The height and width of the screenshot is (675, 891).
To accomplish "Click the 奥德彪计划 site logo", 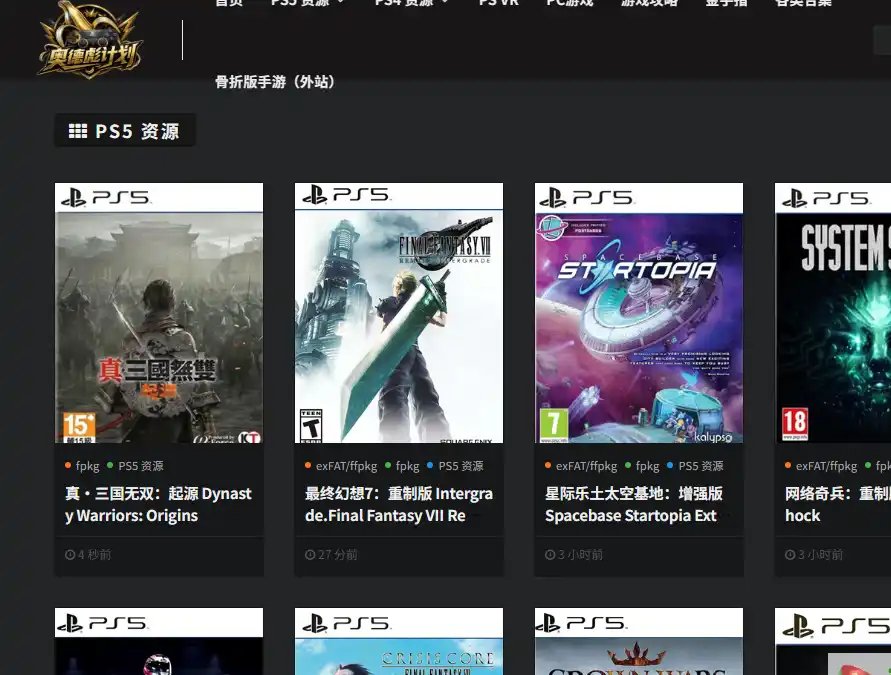I will (89, 40).
